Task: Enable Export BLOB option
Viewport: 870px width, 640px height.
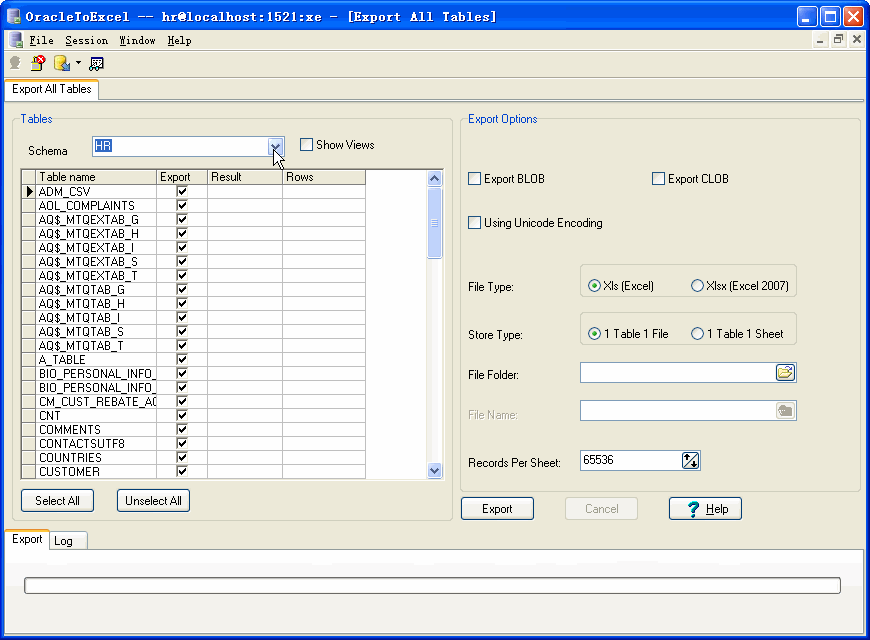Action: click(474, 179)
